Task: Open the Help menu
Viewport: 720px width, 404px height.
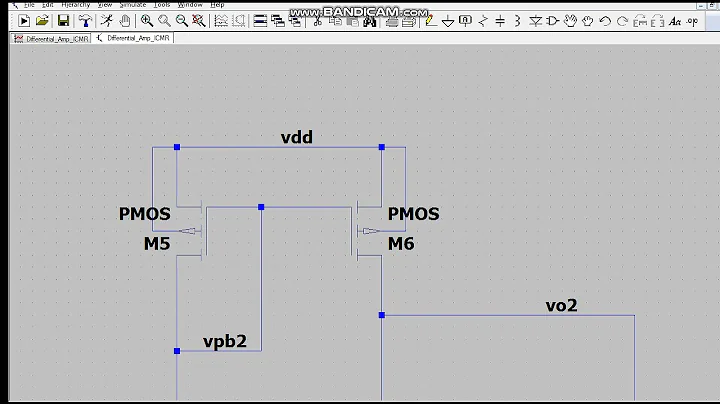Action: 217,5
